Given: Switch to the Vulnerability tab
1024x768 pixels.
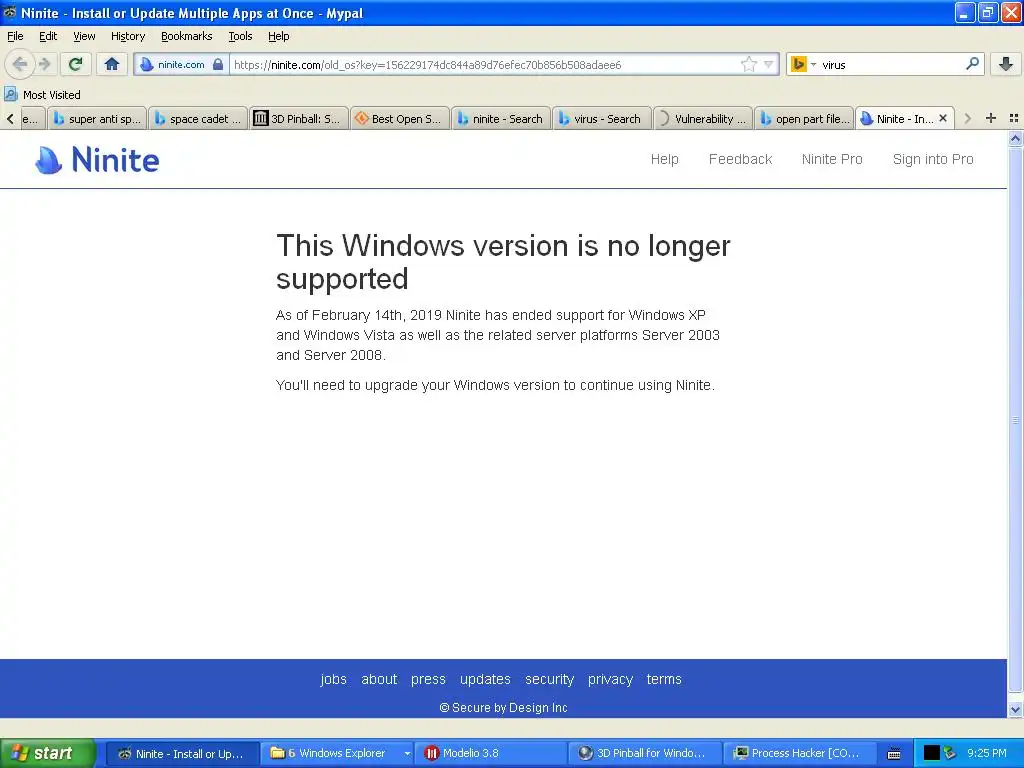Looking at the screenshot, I should click(703, 118).
